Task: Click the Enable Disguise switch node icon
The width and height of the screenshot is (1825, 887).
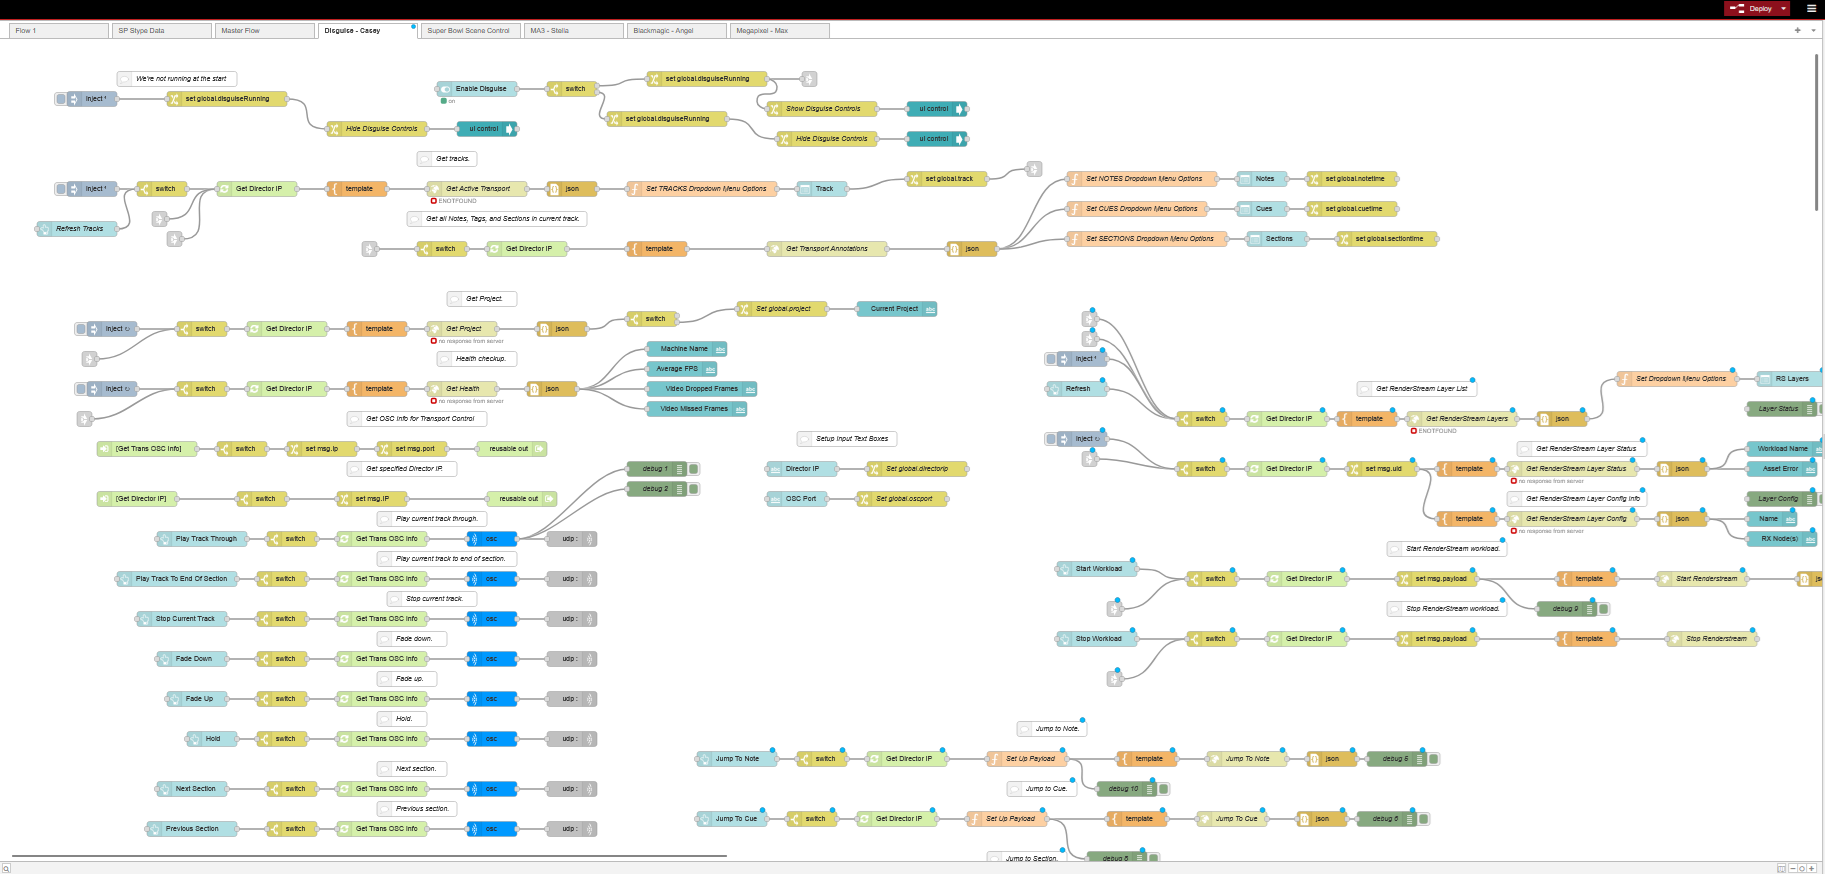Action: click(445, 89)
